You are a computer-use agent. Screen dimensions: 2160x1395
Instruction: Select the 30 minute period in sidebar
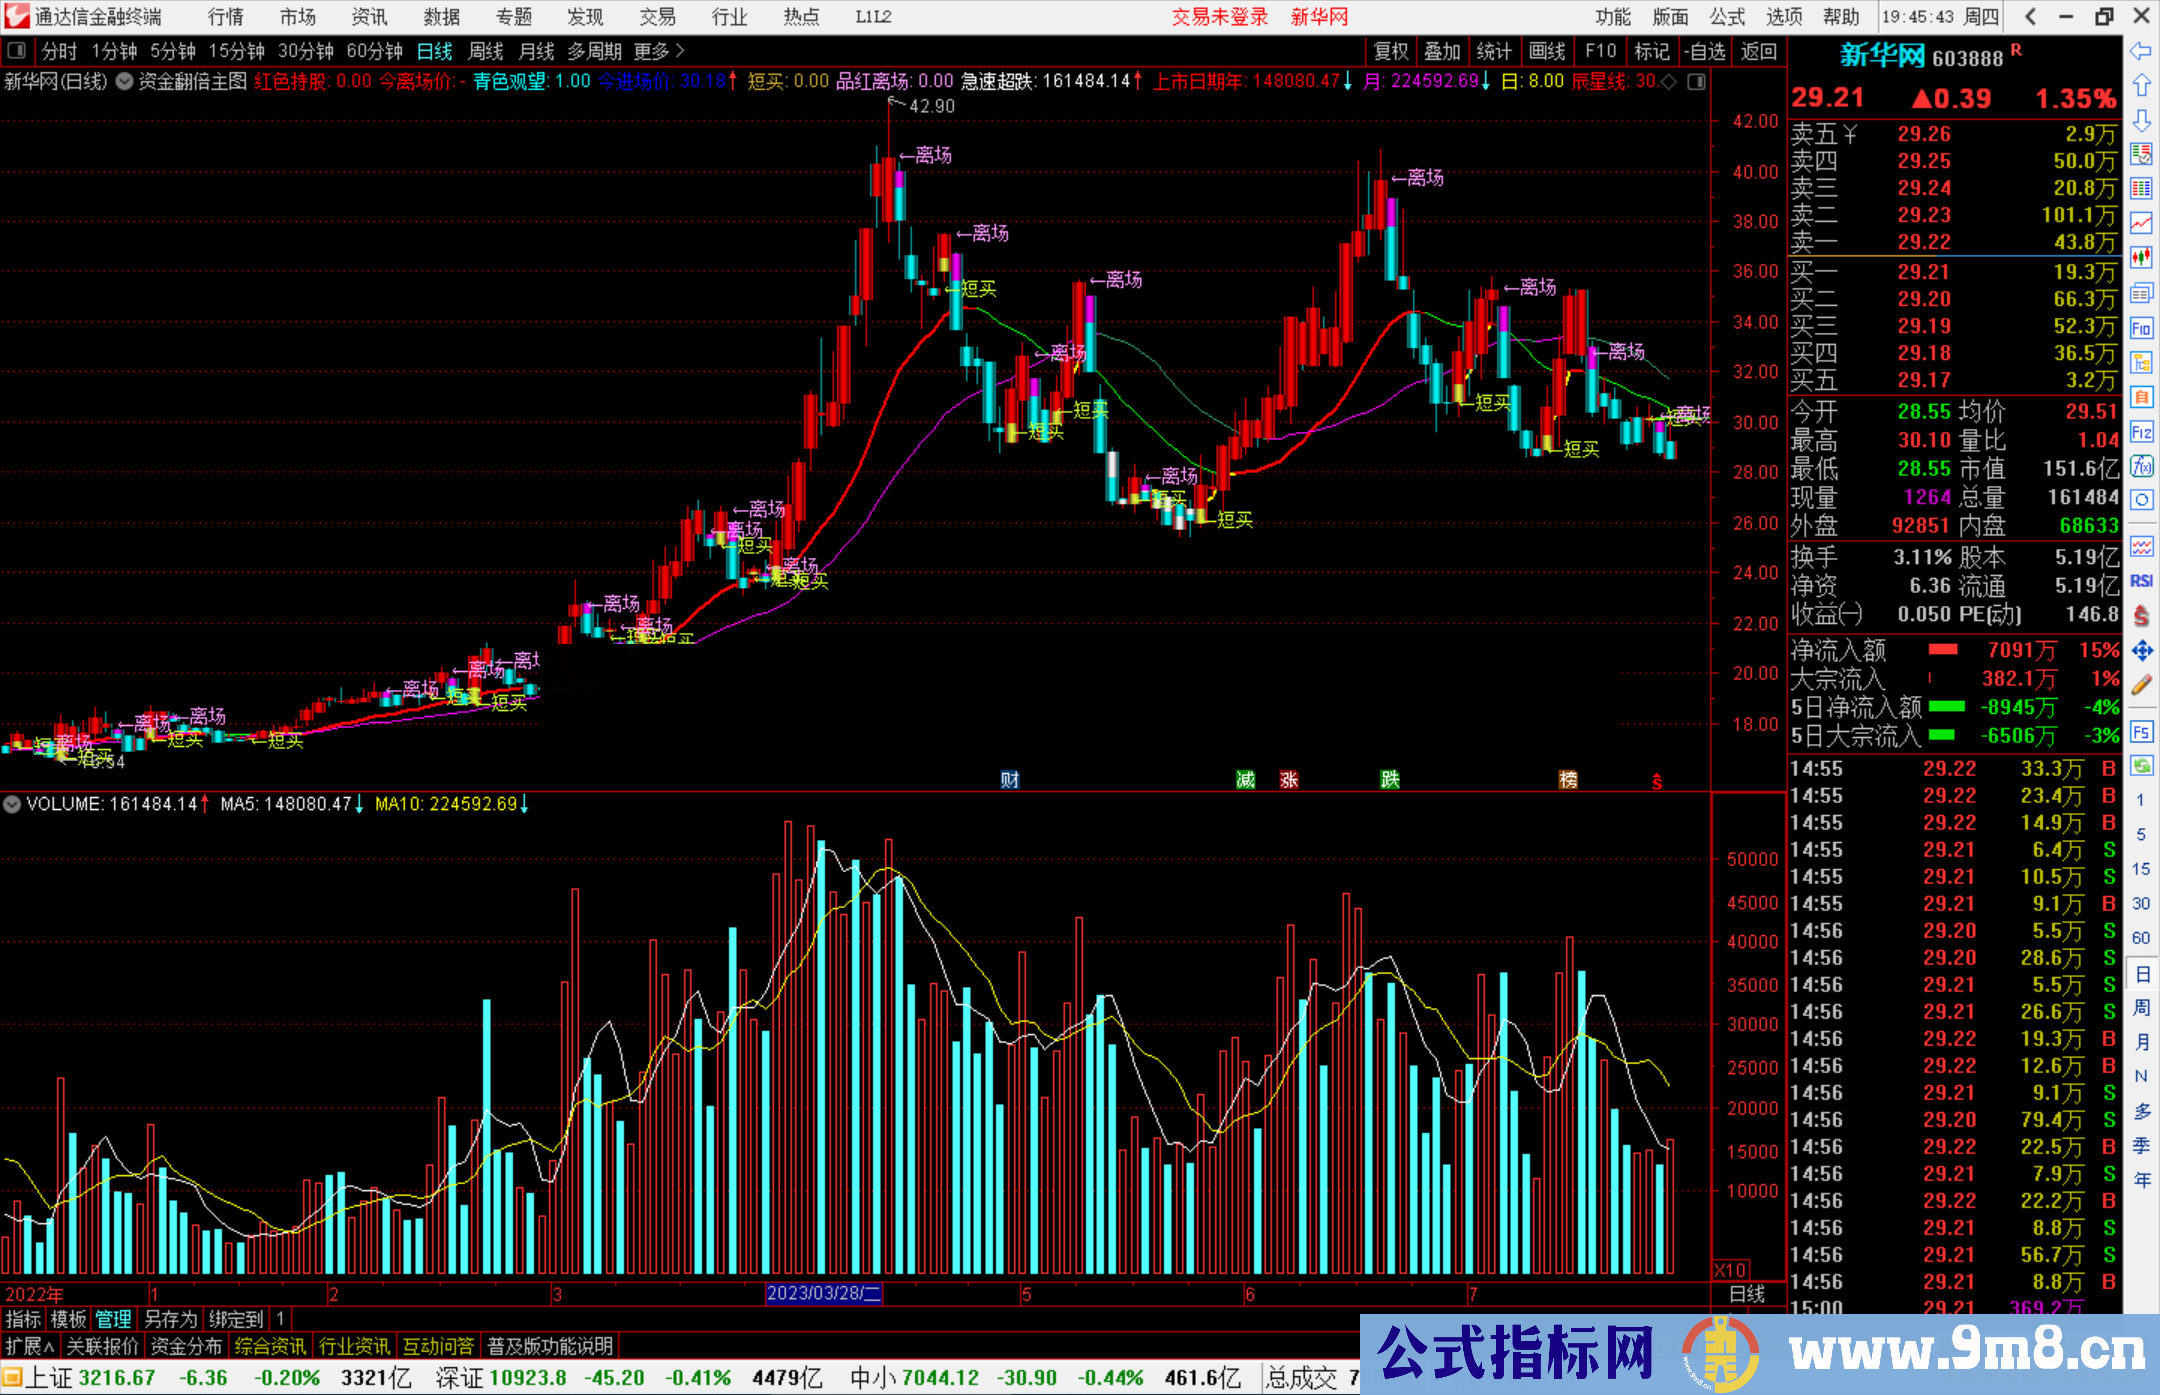coord(2141,904)
